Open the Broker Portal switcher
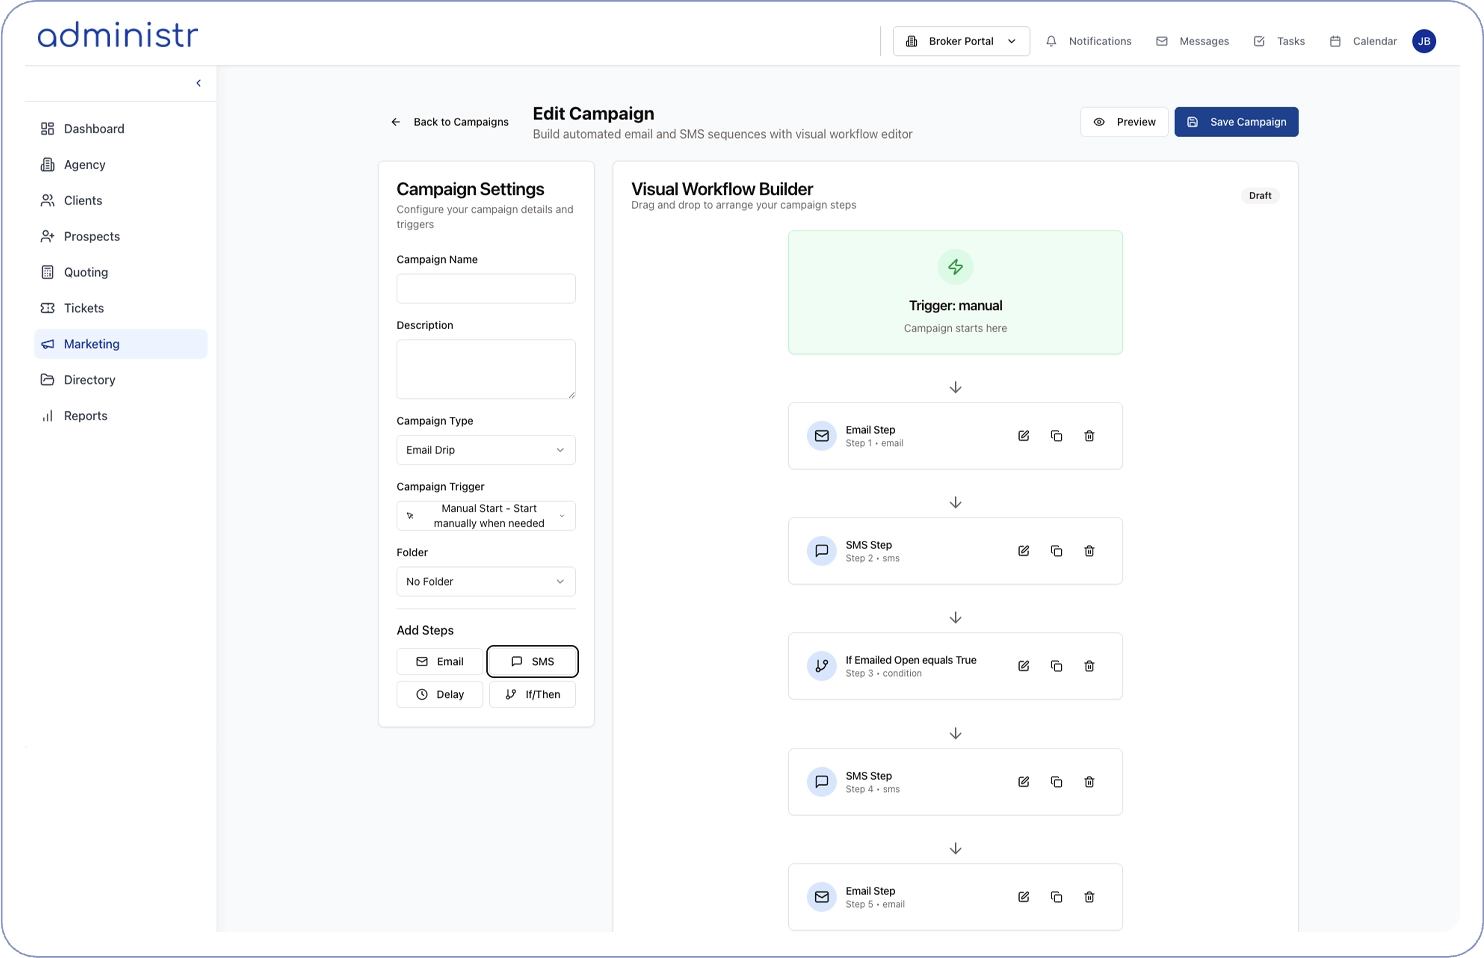1484x958 pixels. coord(960,41)
